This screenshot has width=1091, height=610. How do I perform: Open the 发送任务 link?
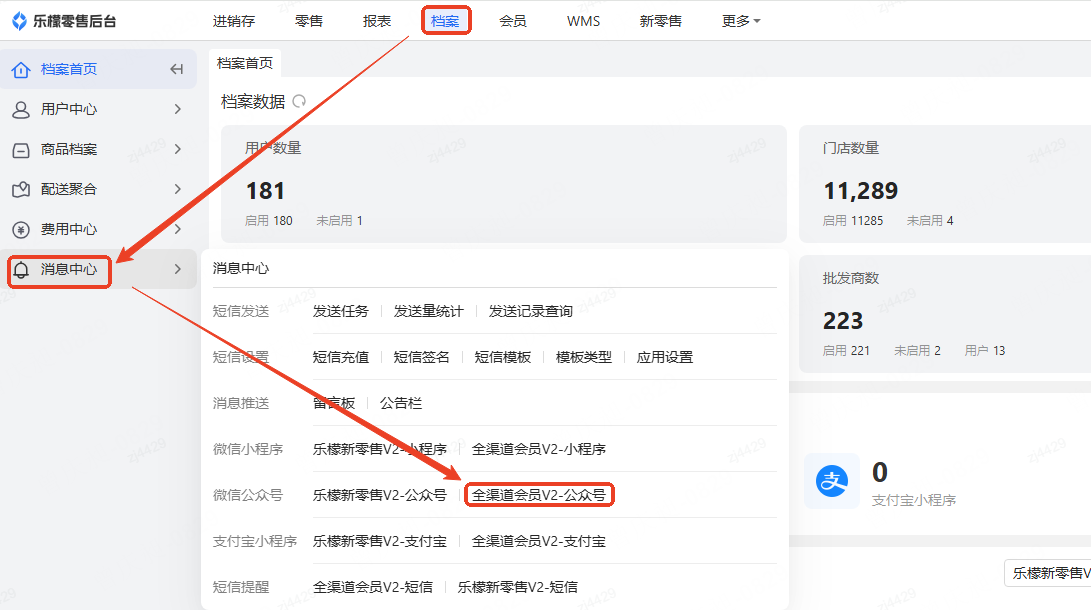(340, 311)
